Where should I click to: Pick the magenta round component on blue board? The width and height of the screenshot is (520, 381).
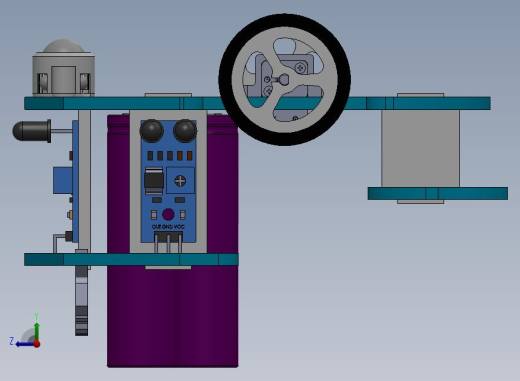(168, 214)
